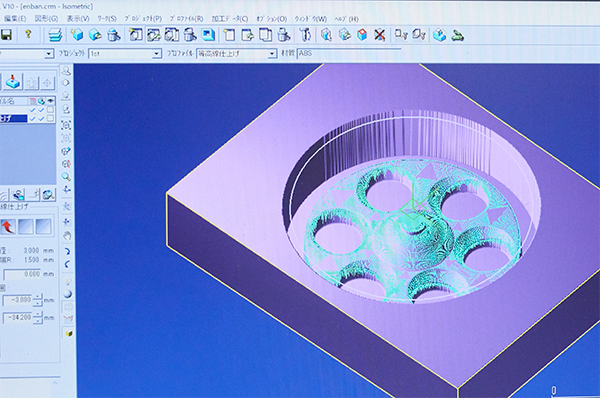600x398 pixels.
Task: Click the counter-clockwise rotate arrow icon
Action: click(67, 264)
